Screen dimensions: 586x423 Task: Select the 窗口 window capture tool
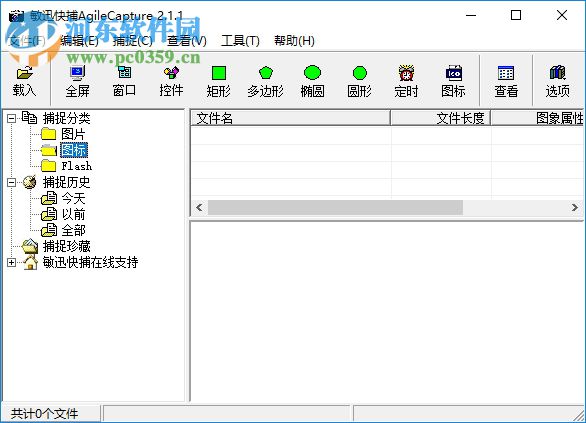[124, 81]
